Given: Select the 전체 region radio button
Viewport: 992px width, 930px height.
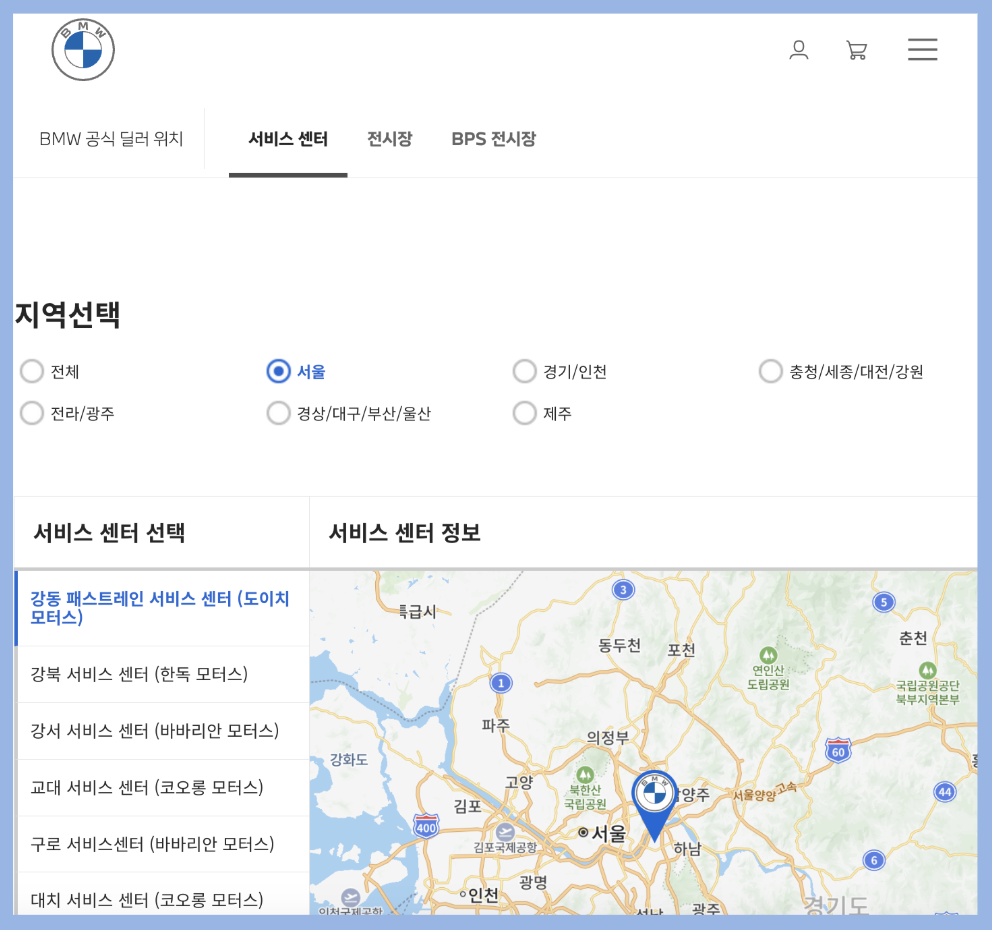Looking at the screenshot, I should [x=31, y=371].
